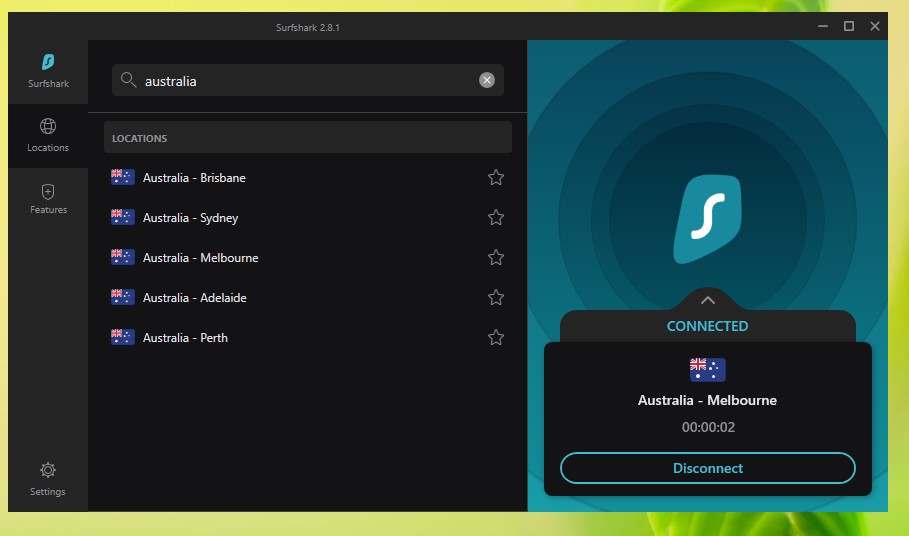The image size is (909, 536).
Task: Click the LOCATIONS section header
Action: pos(308,137)
